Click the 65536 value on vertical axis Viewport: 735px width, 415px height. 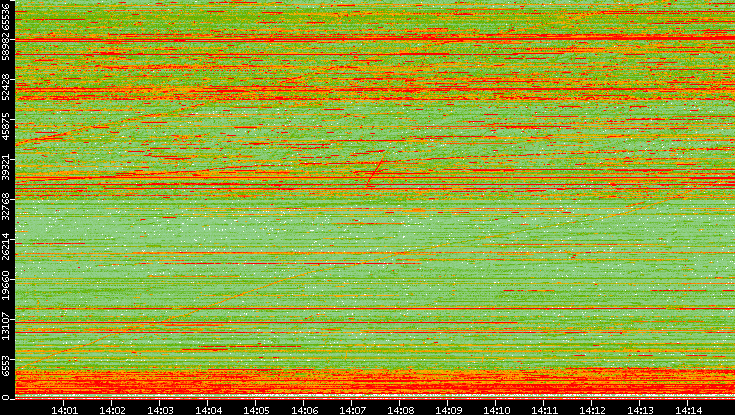[7, 17]
